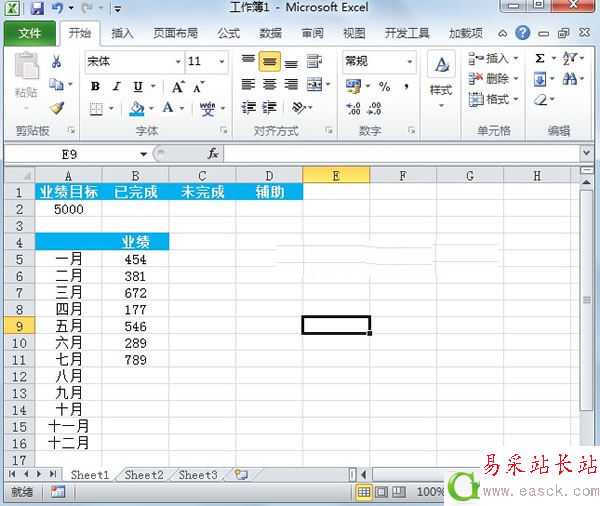Click Merge and Center icon
Viewport: 600px width, 506px height.
point(315,84)
